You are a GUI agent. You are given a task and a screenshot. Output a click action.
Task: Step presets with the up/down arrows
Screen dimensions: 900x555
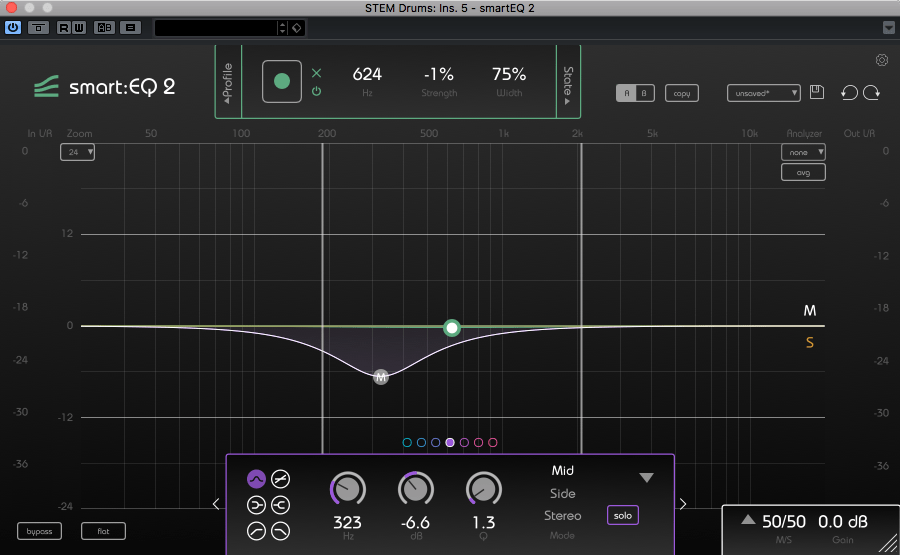pos(282,28)
